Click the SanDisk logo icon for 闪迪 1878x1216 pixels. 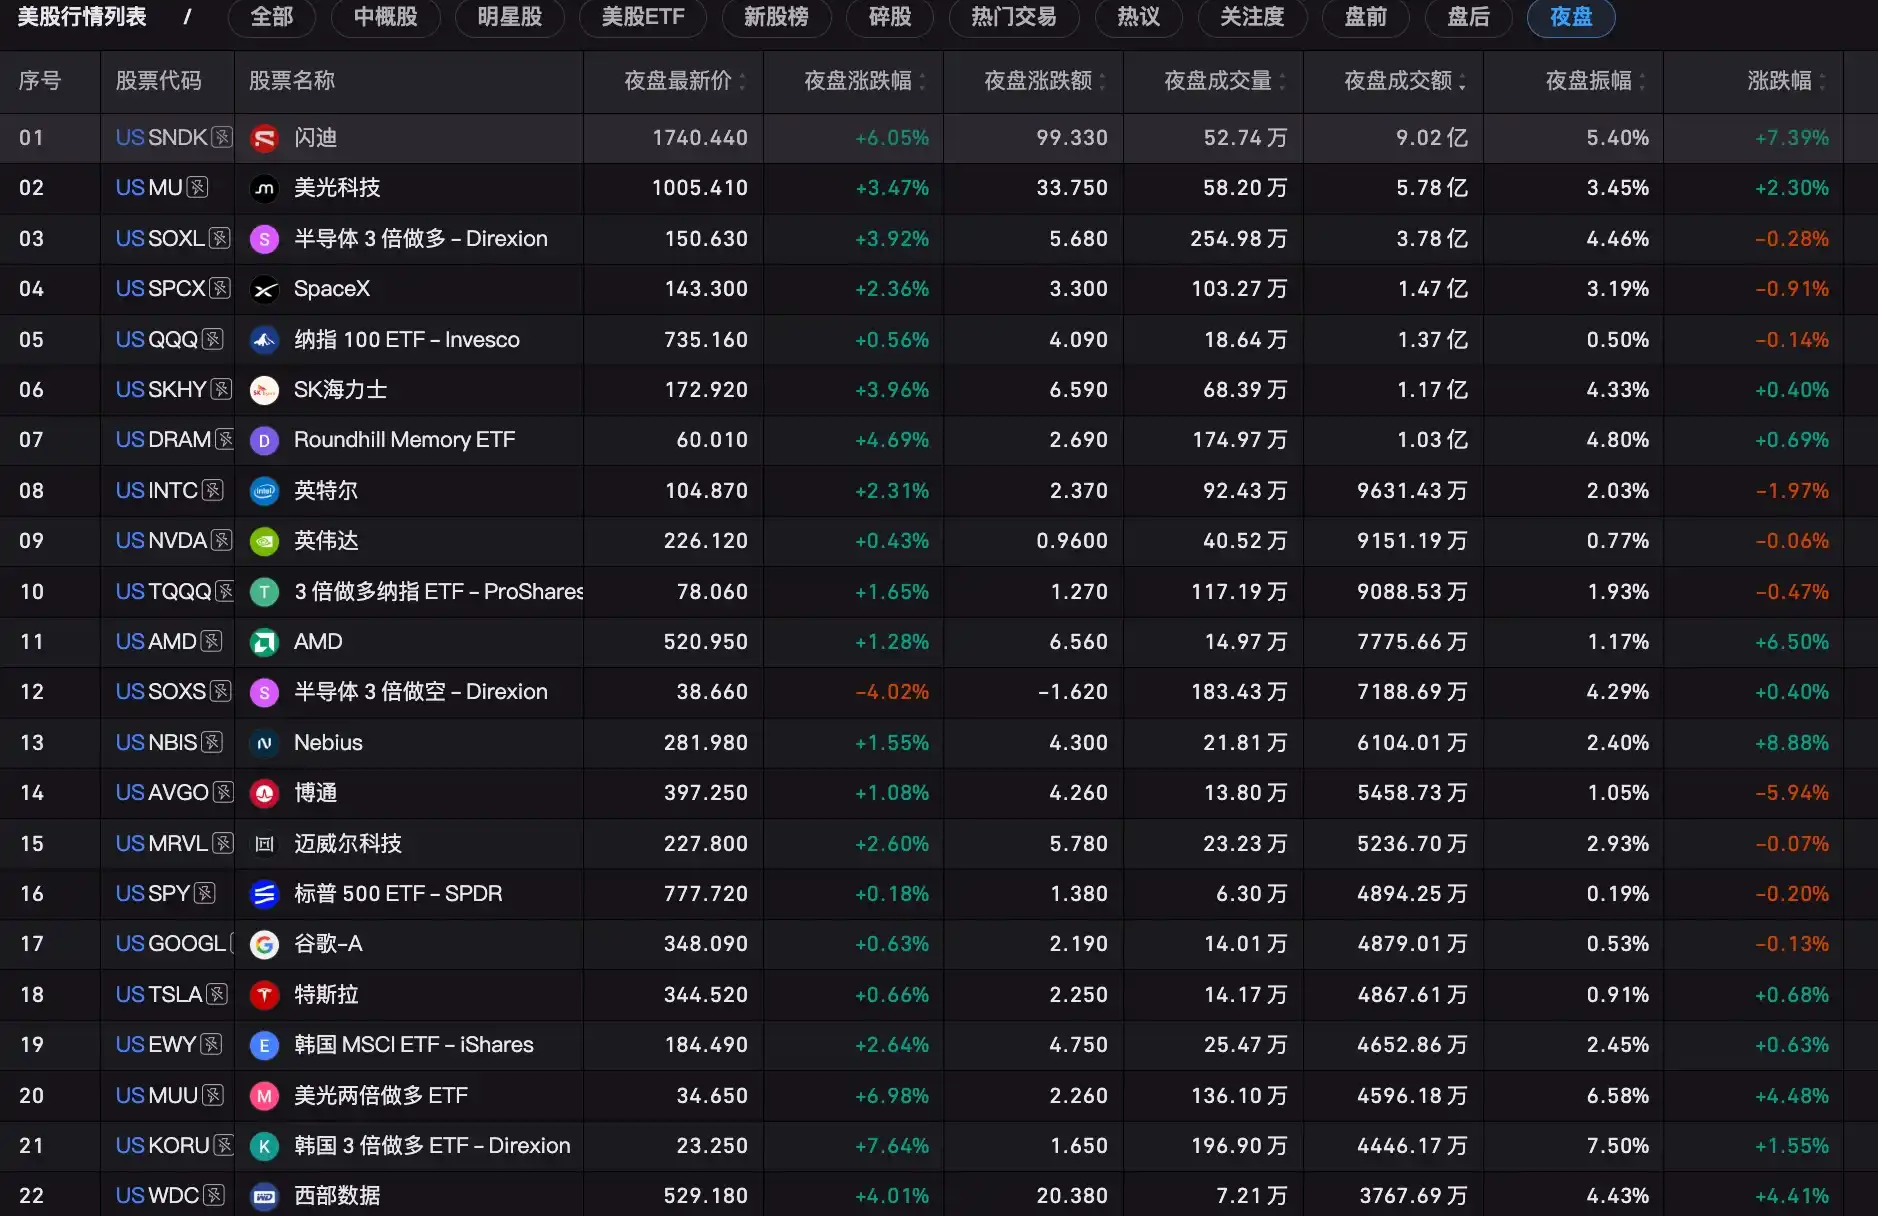click(264, 138)
